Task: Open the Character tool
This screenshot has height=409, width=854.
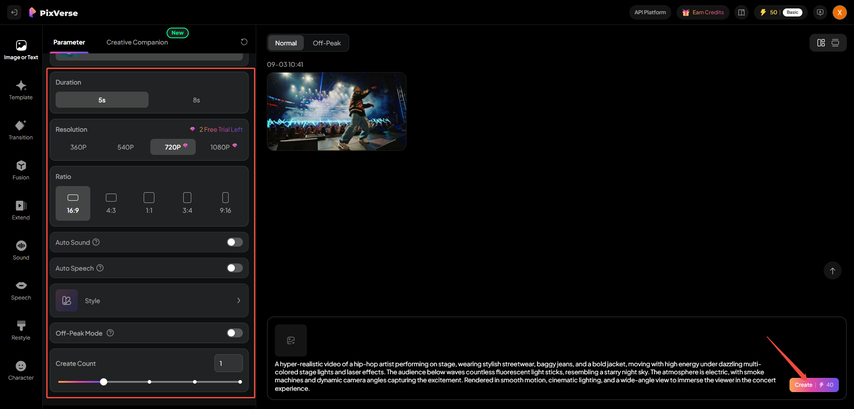Action: (20, 370)
